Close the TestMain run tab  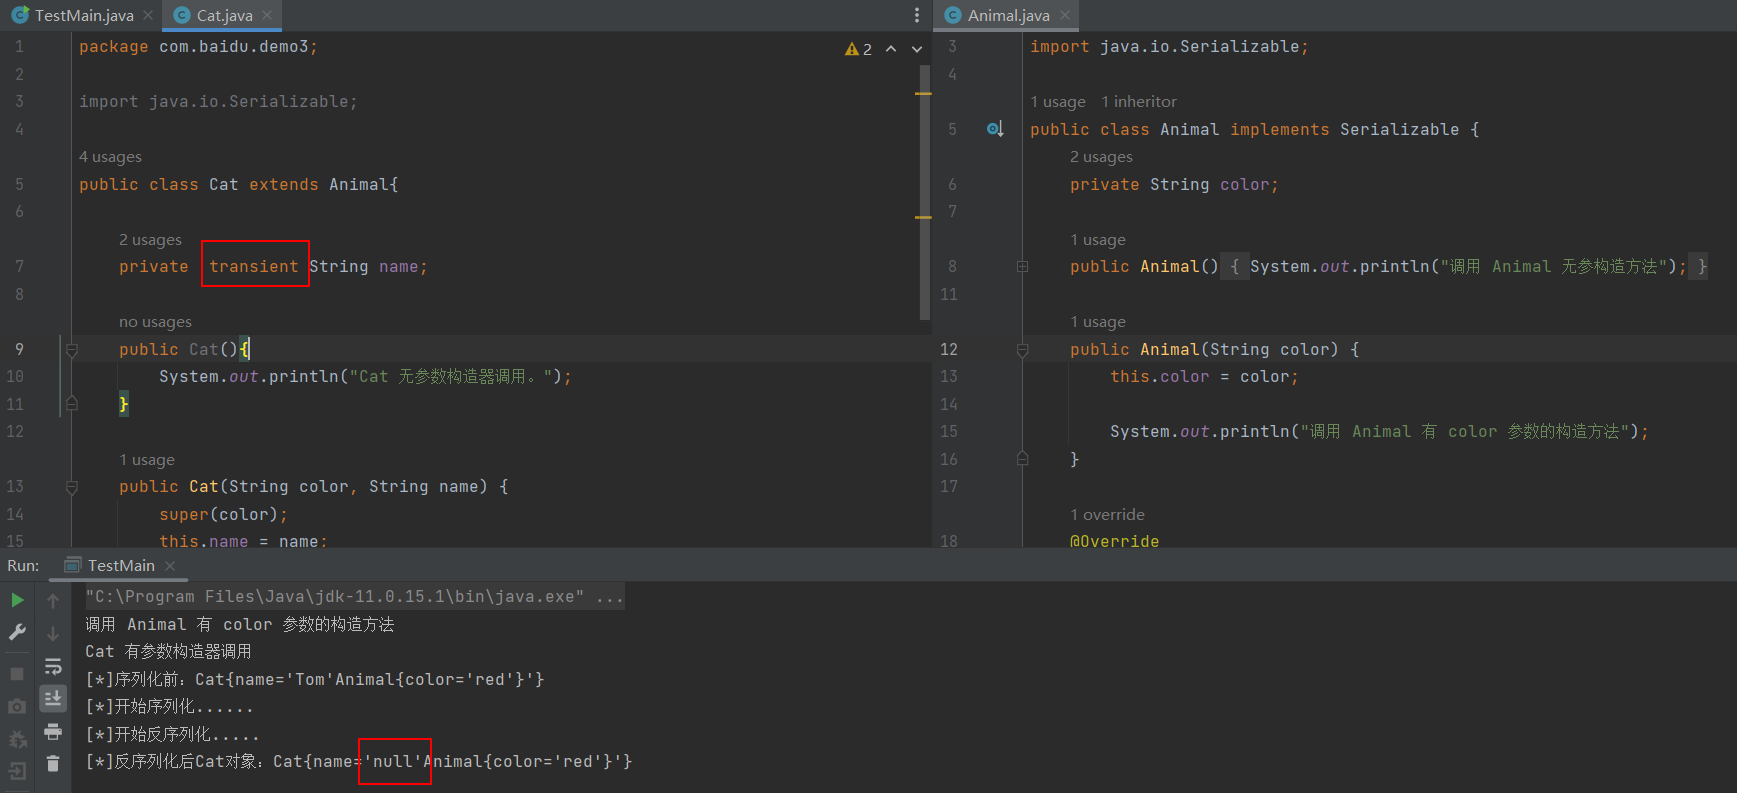(170, 566)
